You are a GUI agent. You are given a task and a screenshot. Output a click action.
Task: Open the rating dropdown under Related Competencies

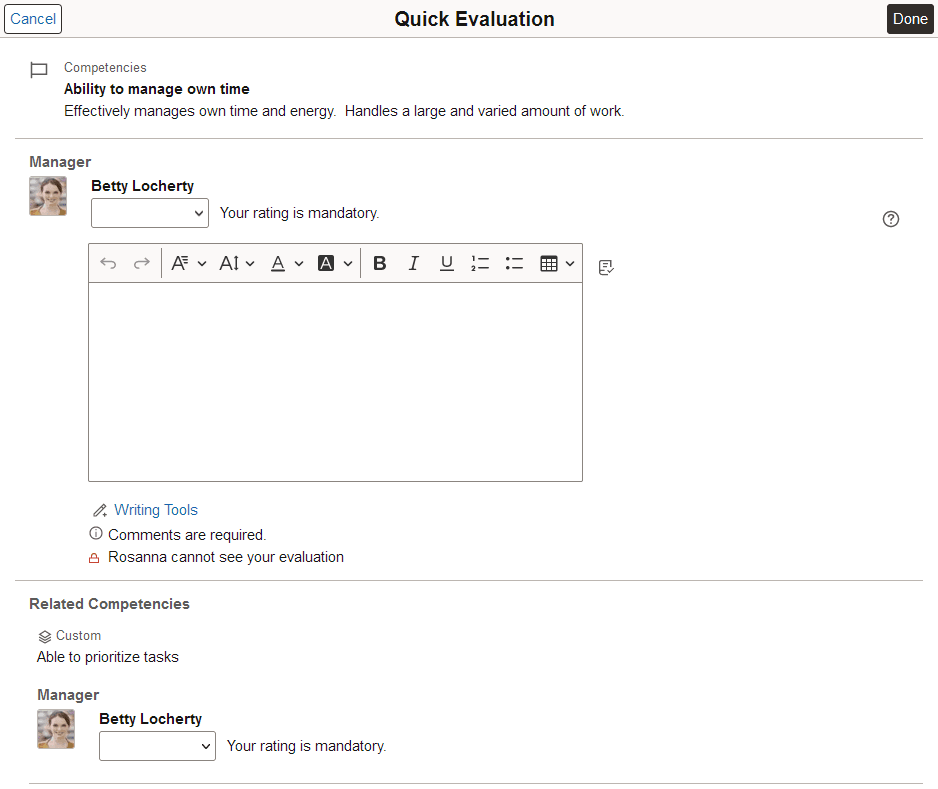point(157,745)
